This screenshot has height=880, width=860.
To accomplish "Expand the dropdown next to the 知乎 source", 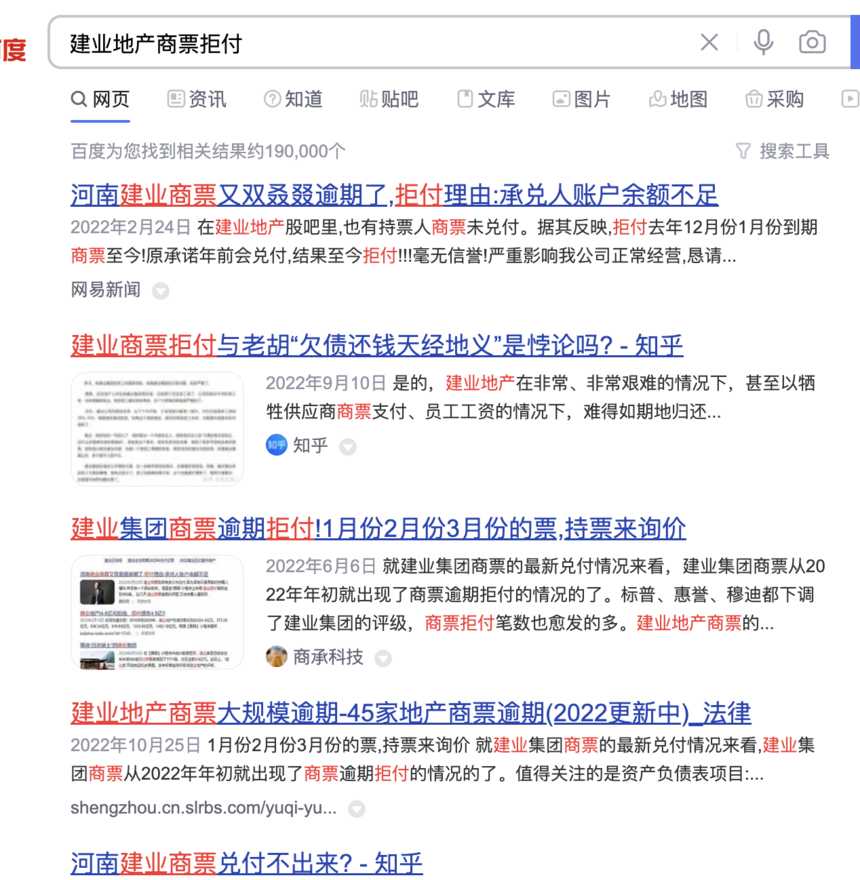I will click(x=348, y=447).
